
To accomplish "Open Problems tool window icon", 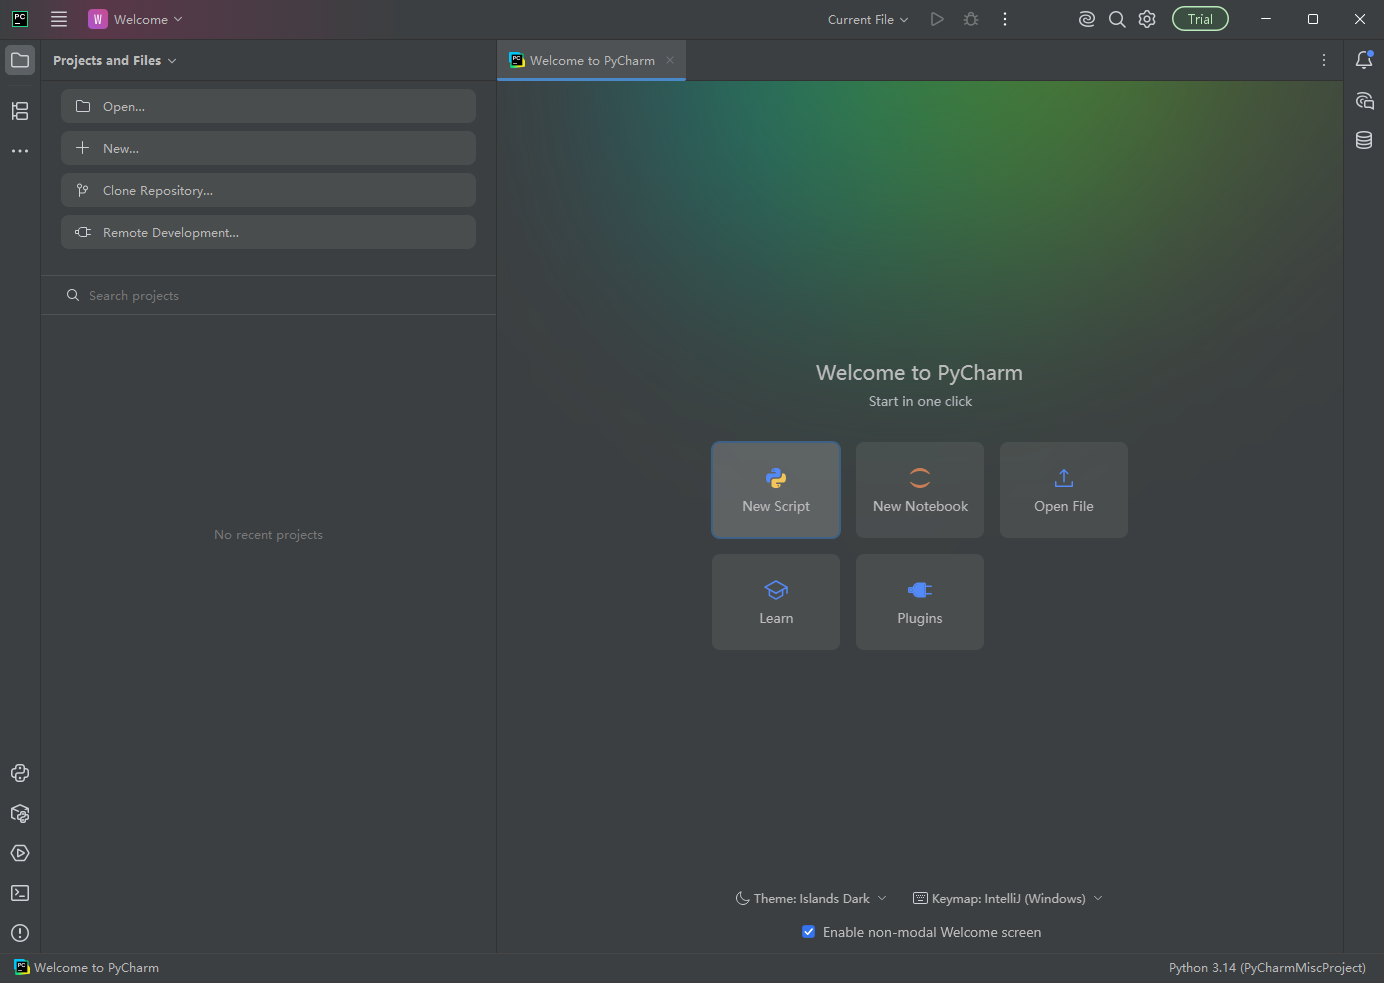I will point(20,933).
